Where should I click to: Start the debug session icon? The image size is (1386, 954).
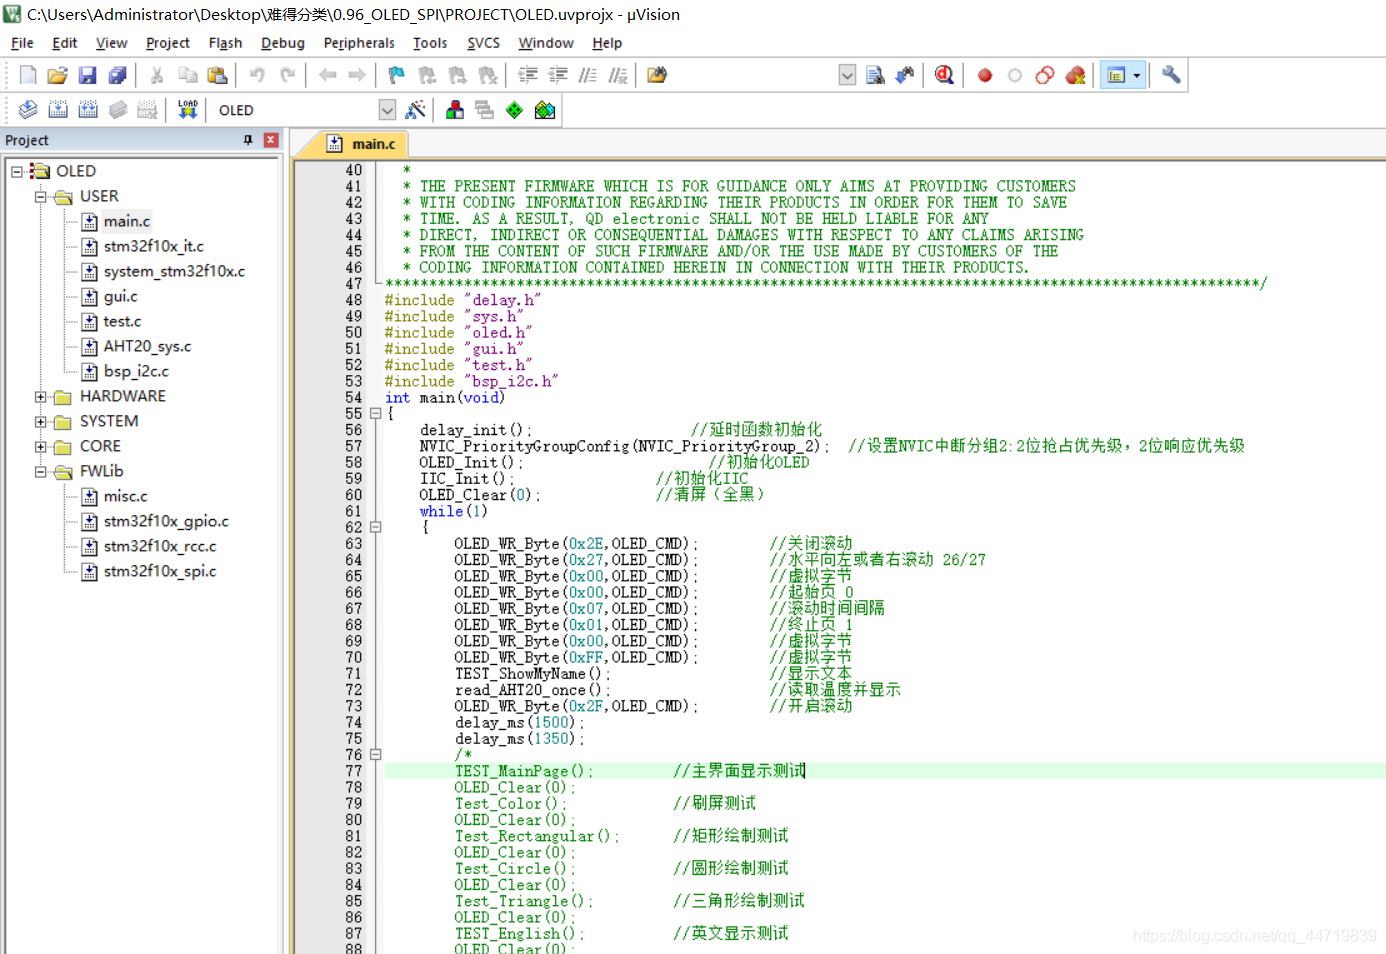944,75
